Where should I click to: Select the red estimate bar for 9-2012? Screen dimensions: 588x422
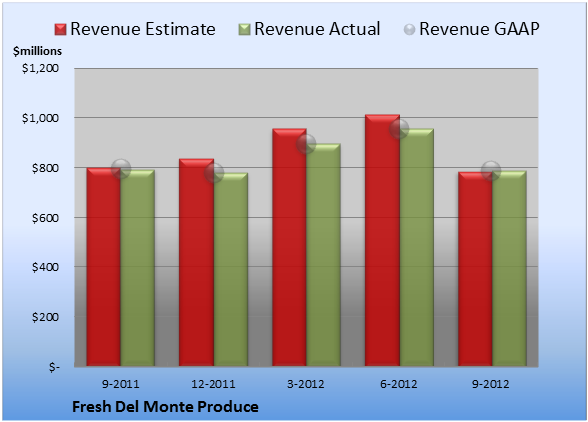click(x=475, y=269)
